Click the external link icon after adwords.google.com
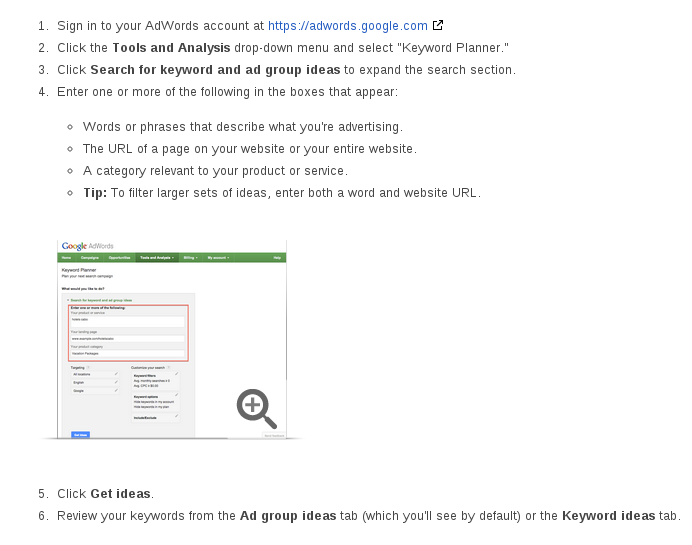The image size is (692, 545). coord(438,25)
